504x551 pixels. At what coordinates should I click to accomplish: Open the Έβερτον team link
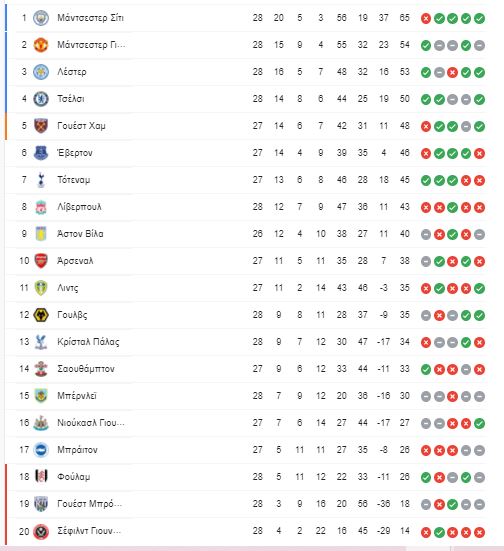click(75, 153)
